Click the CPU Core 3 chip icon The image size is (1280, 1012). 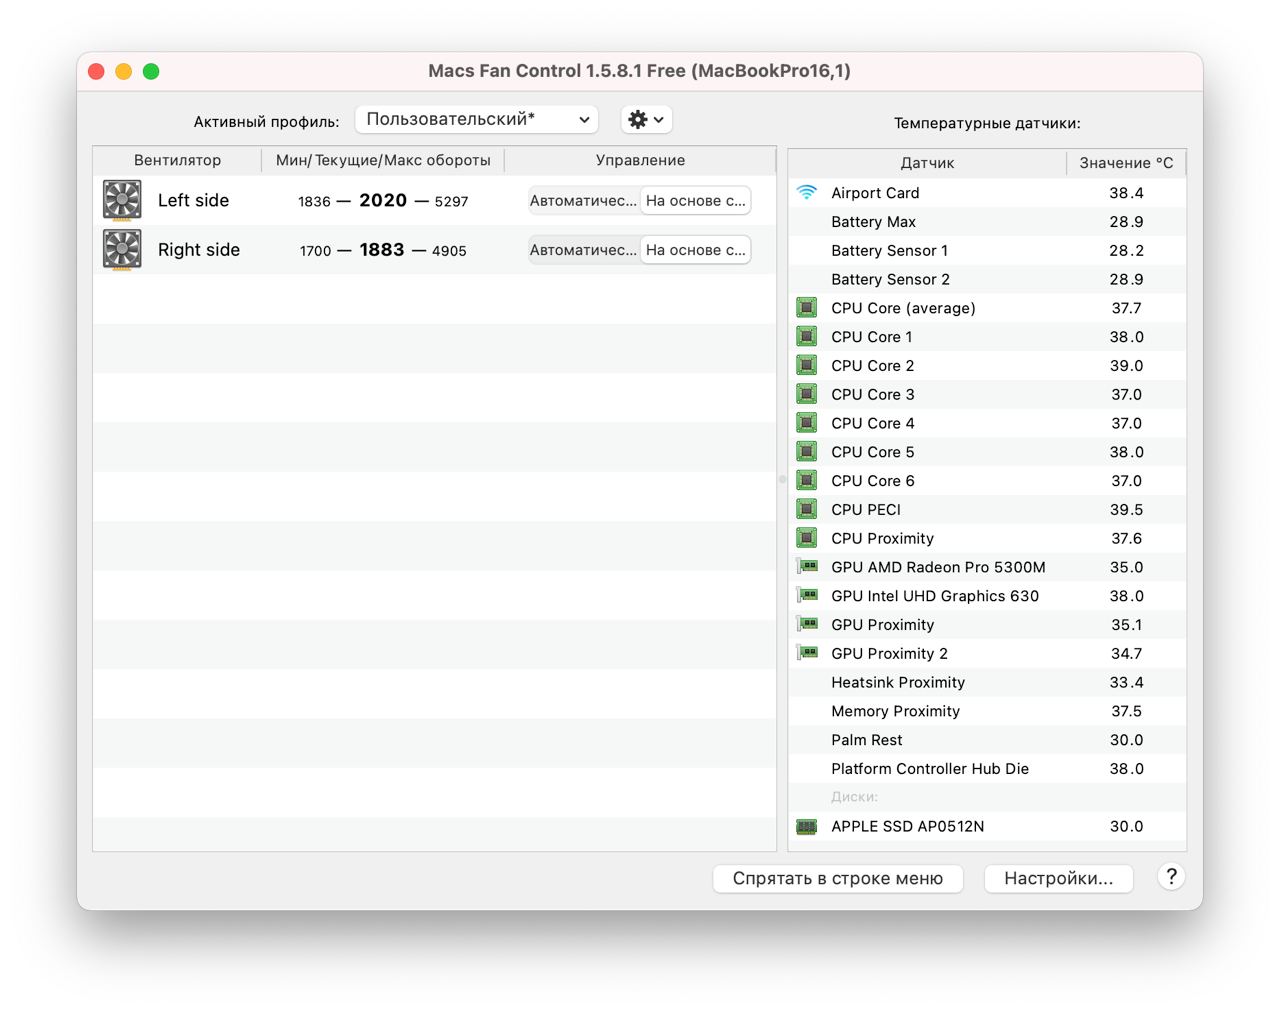(x=807, y=394)
